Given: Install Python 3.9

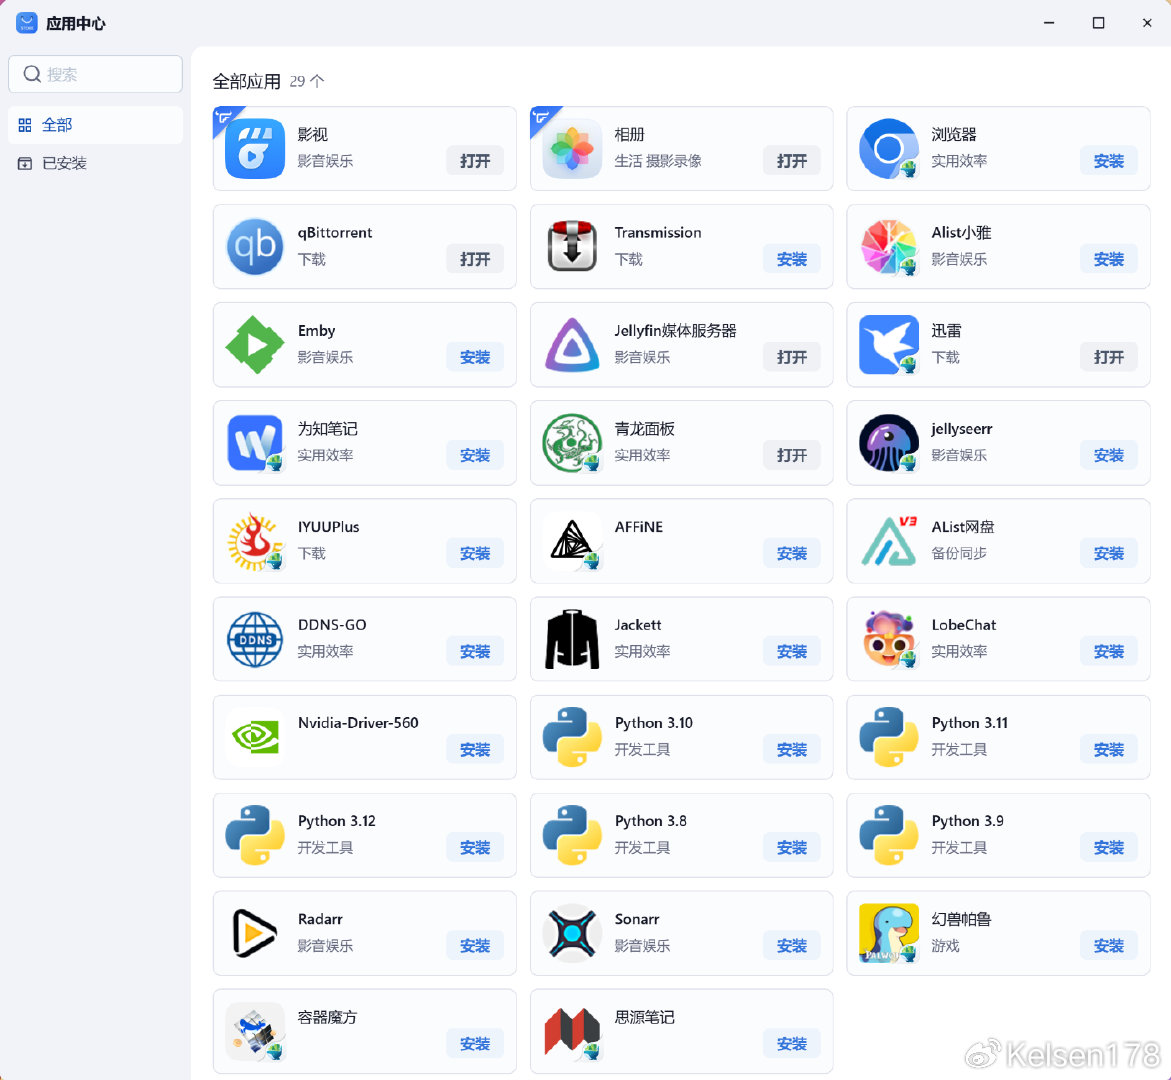Looking at the screenshot, I should click(x=1109, y=848).
